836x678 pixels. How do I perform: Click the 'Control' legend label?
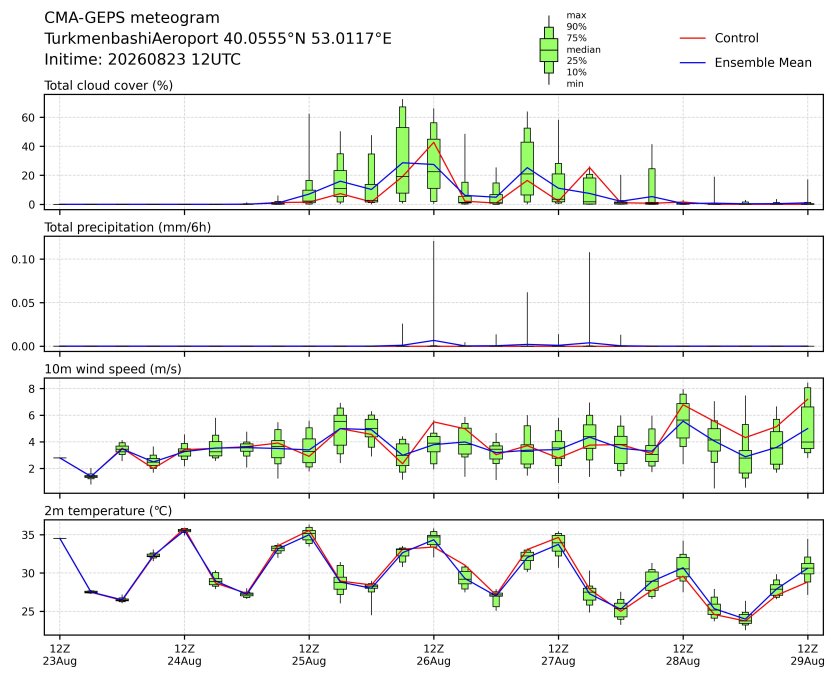pos(736,38)
